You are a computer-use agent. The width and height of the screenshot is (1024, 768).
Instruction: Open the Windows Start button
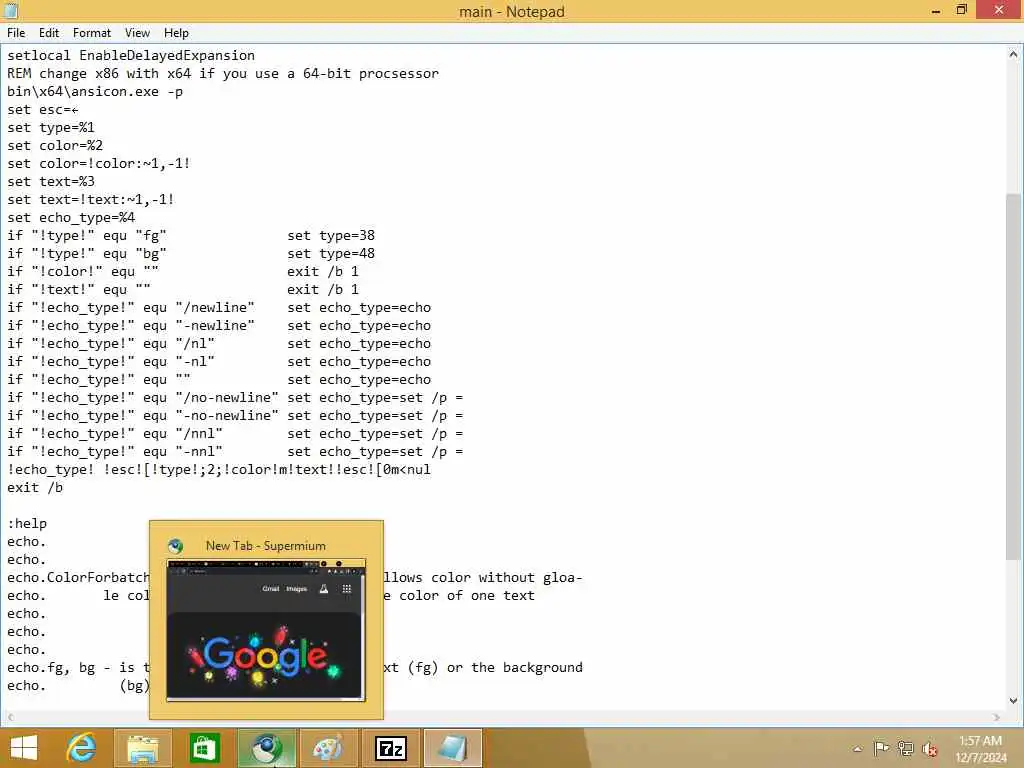24,748
